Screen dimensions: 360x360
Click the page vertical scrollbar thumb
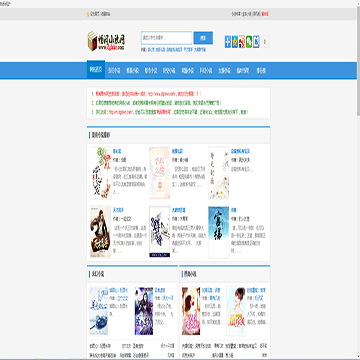(x=358, y=62)
